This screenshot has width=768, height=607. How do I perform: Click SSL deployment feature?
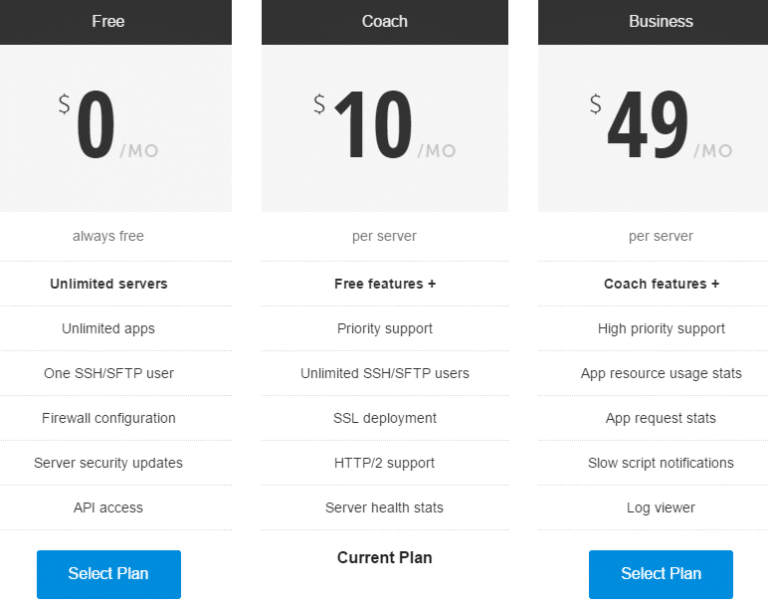coord(384,418)
